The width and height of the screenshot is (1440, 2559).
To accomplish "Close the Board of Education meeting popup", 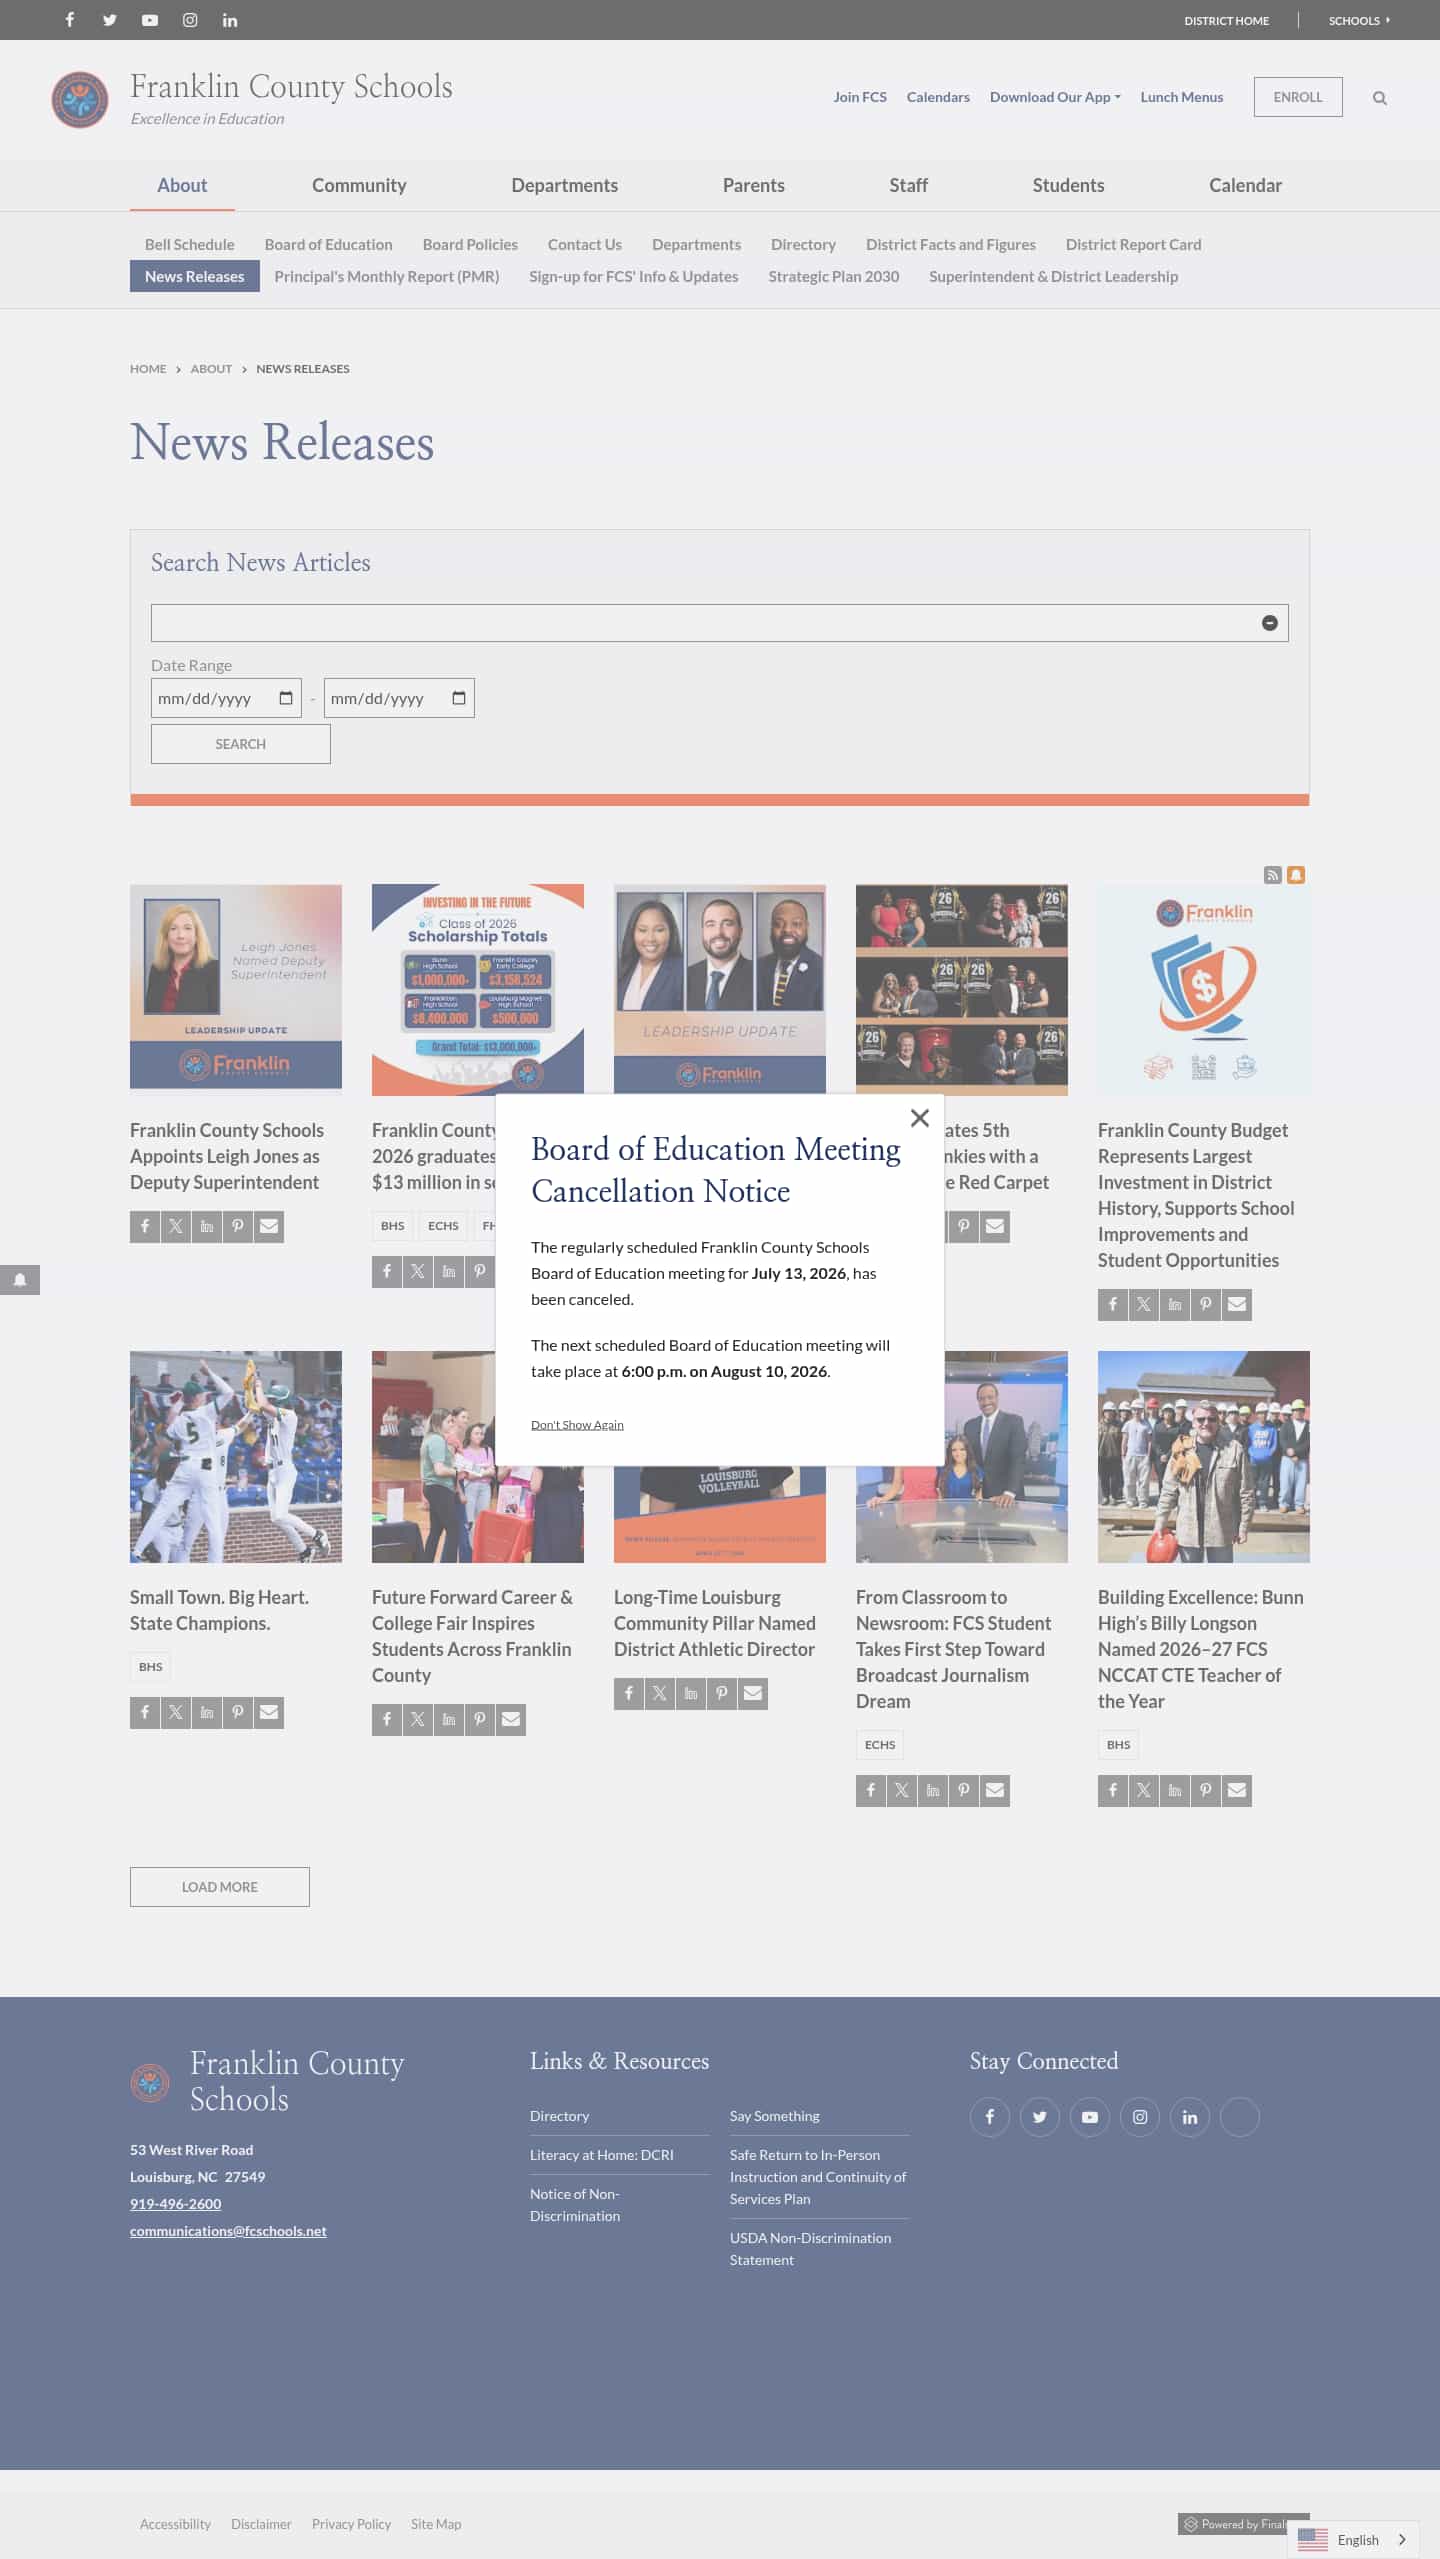I will pos(920,1118).
